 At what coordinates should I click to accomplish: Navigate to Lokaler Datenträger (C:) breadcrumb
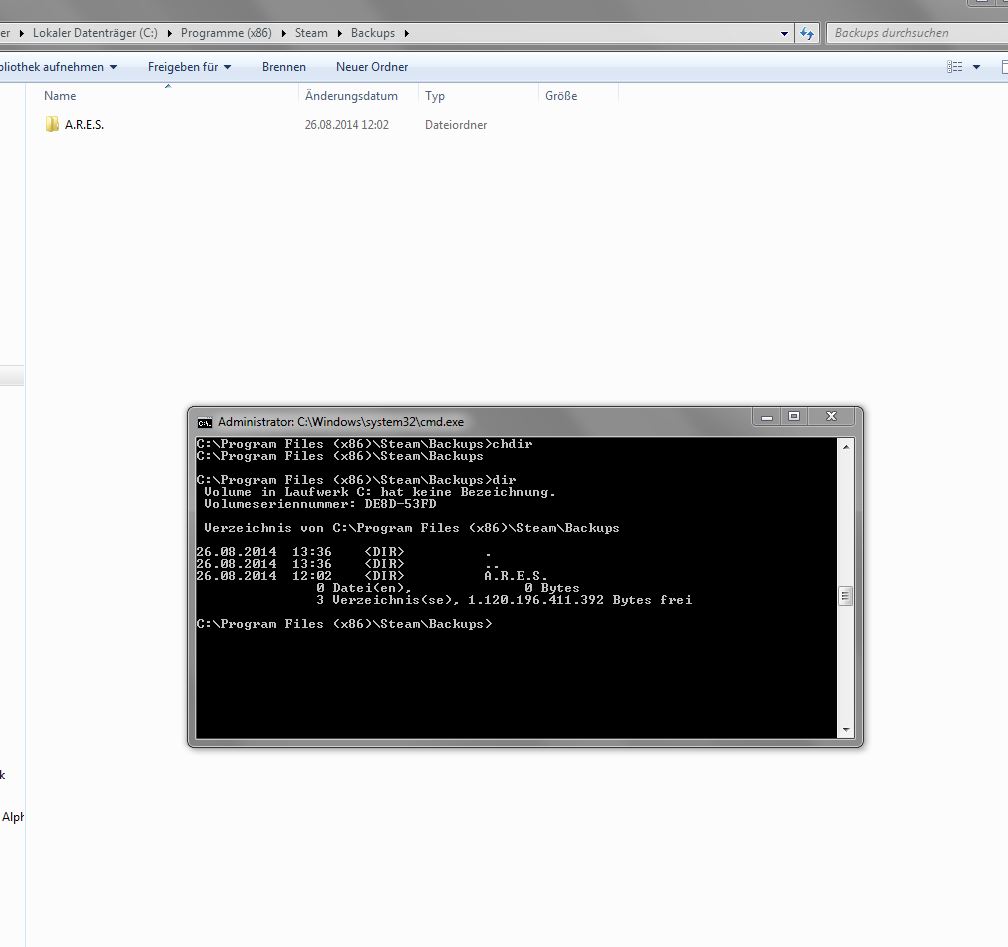coord(95,33)
